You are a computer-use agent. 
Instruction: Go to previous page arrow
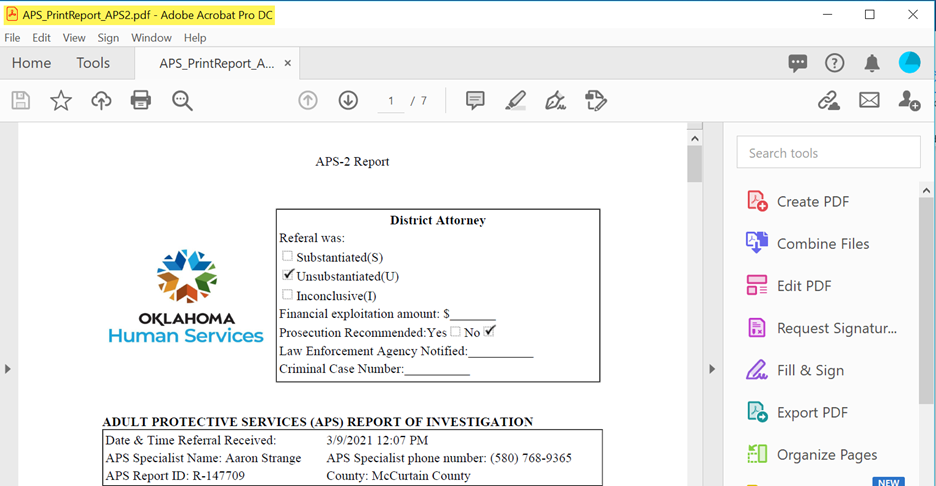coord(308,100)
